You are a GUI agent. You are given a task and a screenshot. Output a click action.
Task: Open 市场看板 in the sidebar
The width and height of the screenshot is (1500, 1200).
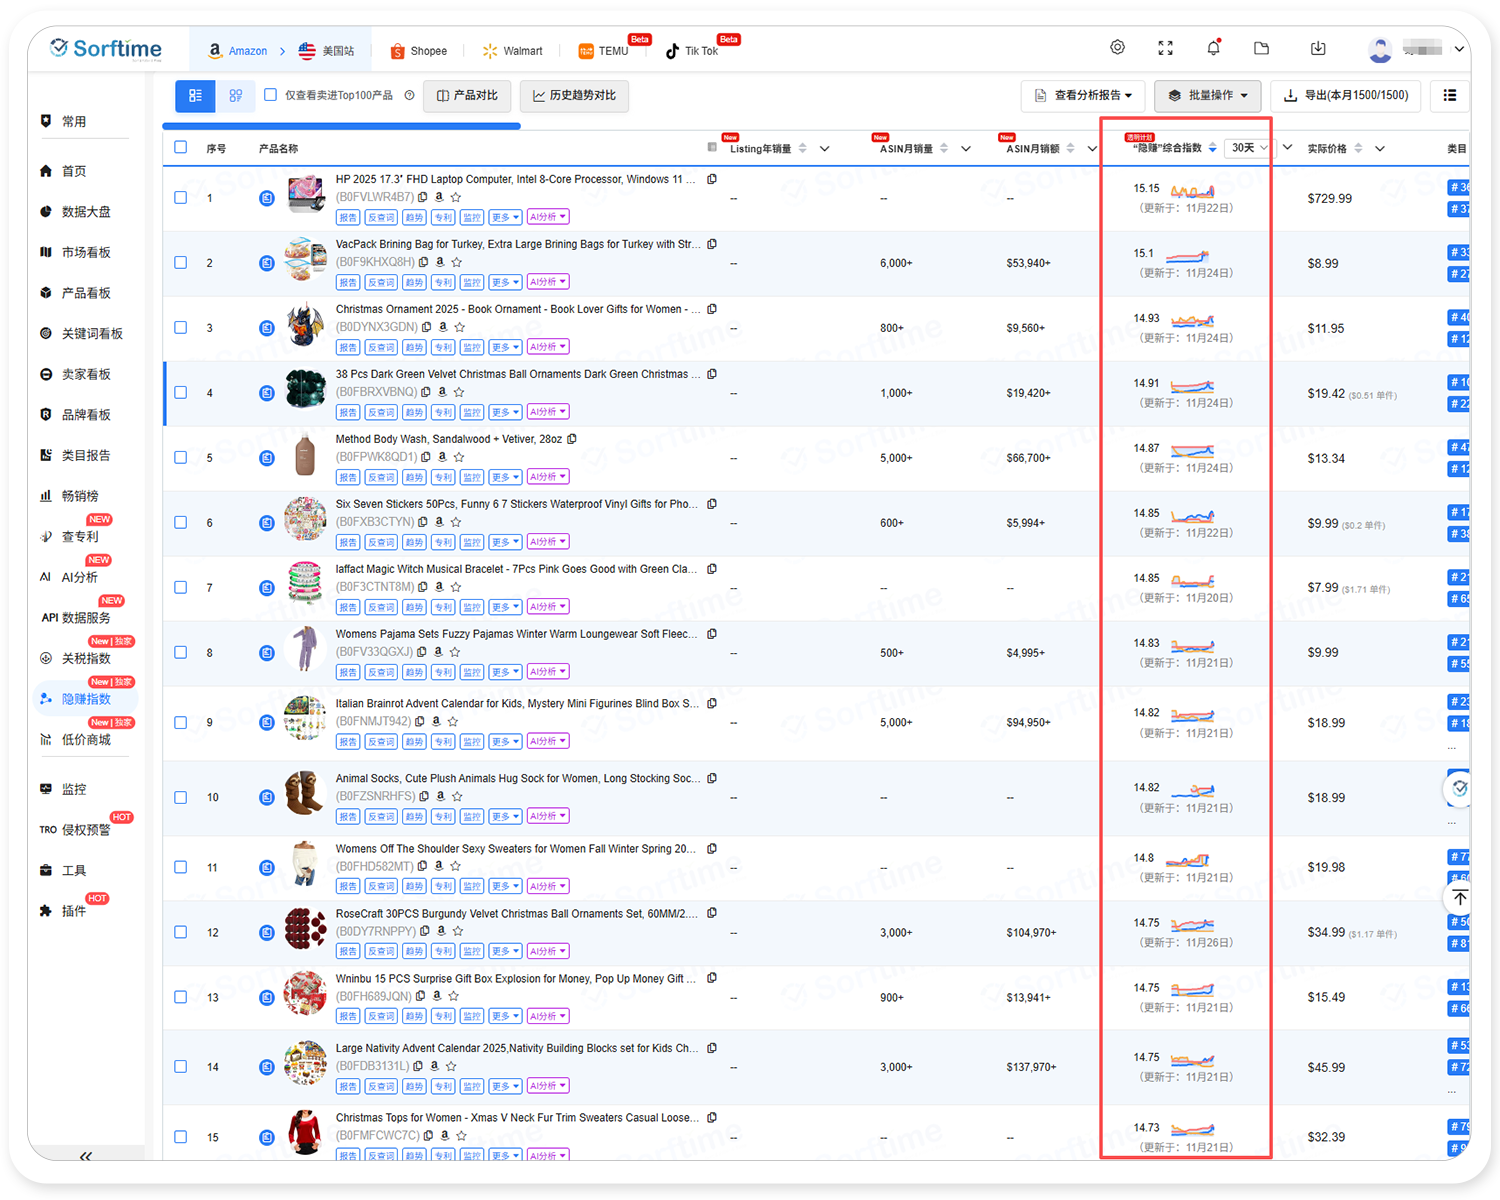point(86,253)
